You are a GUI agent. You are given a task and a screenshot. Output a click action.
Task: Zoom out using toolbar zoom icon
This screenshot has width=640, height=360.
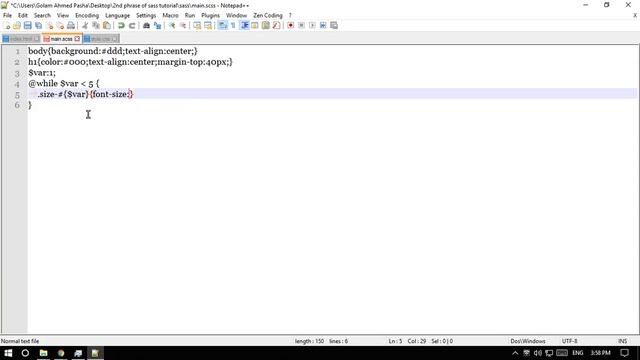(x=183, y=25)
